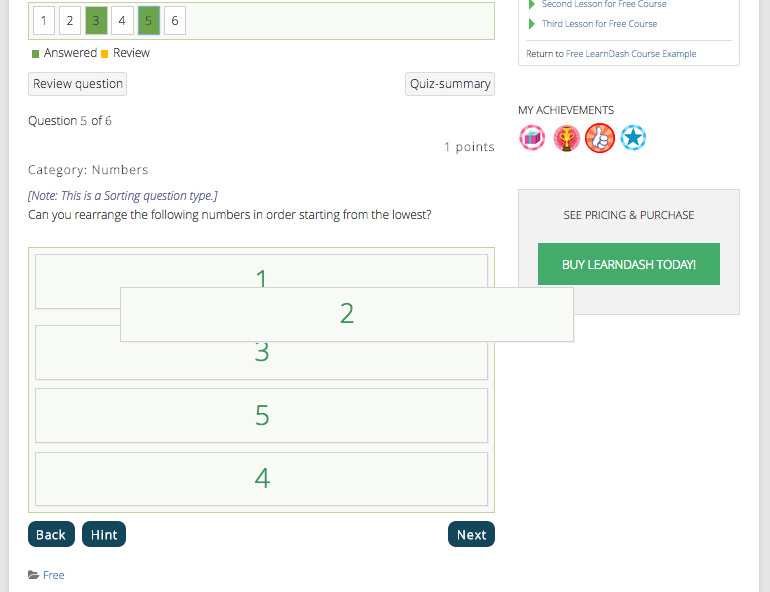Image resolution: width=770 pixels, height=592 pixels.
Task: Open Third Lesson for Free Course
Action: coord(599,24)
